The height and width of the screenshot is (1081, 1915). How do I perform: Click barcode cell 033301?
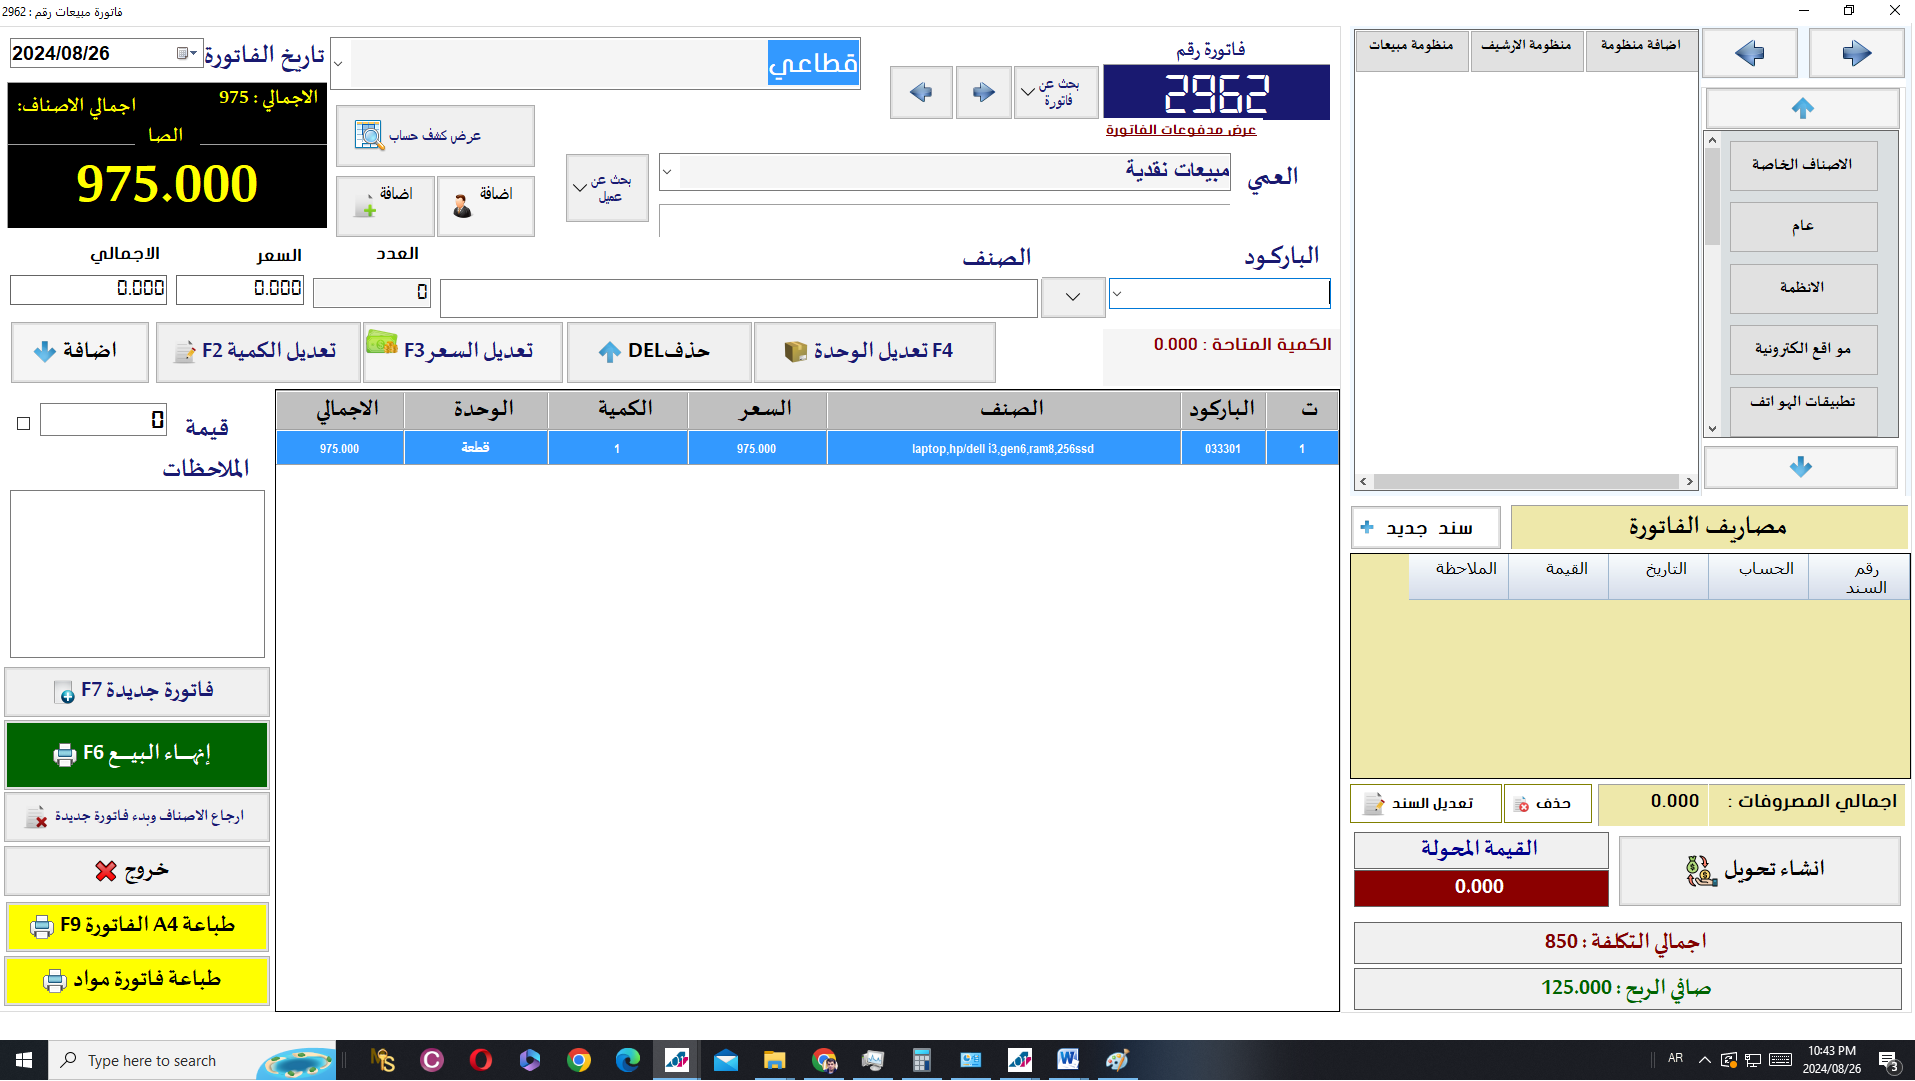pyautogui.click(x=1222, y=449)
